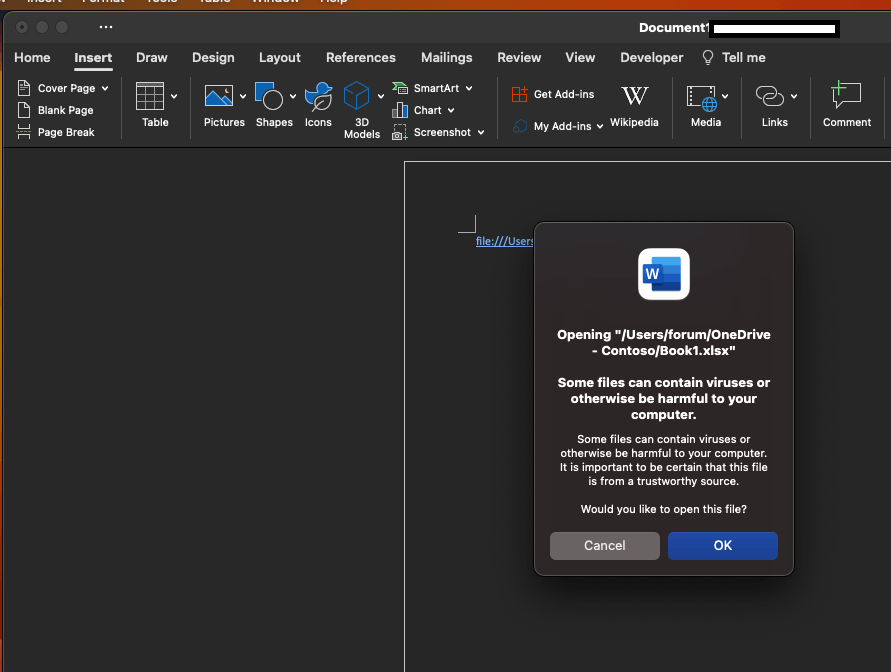This screenshot has height=672, width=891.
Task: Click the Tell me search field
Action: coord(744,57)
